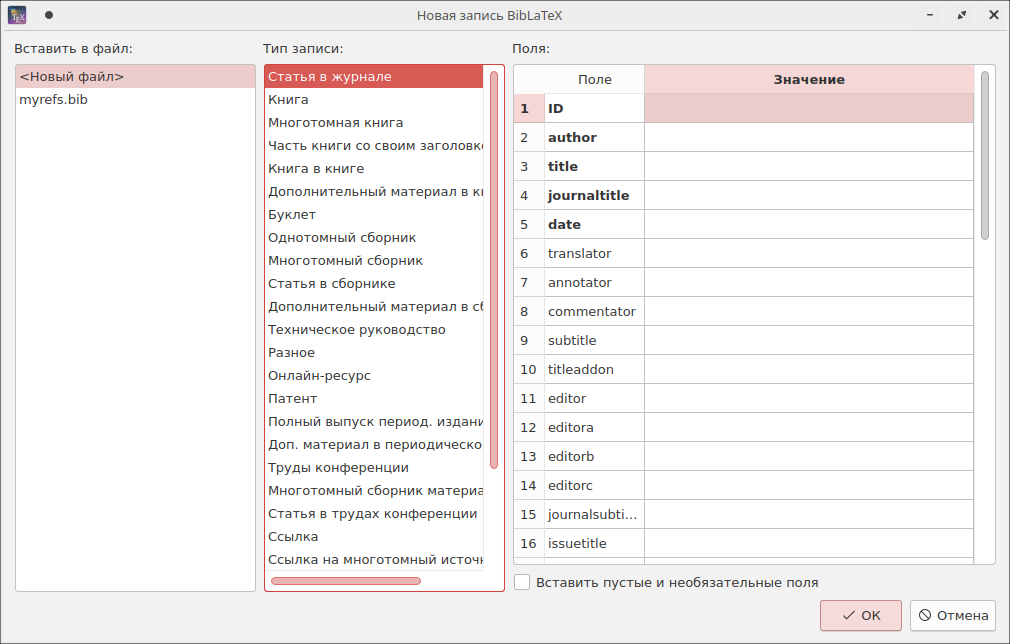Choose entry type Статья в журнале

[374, 77]
